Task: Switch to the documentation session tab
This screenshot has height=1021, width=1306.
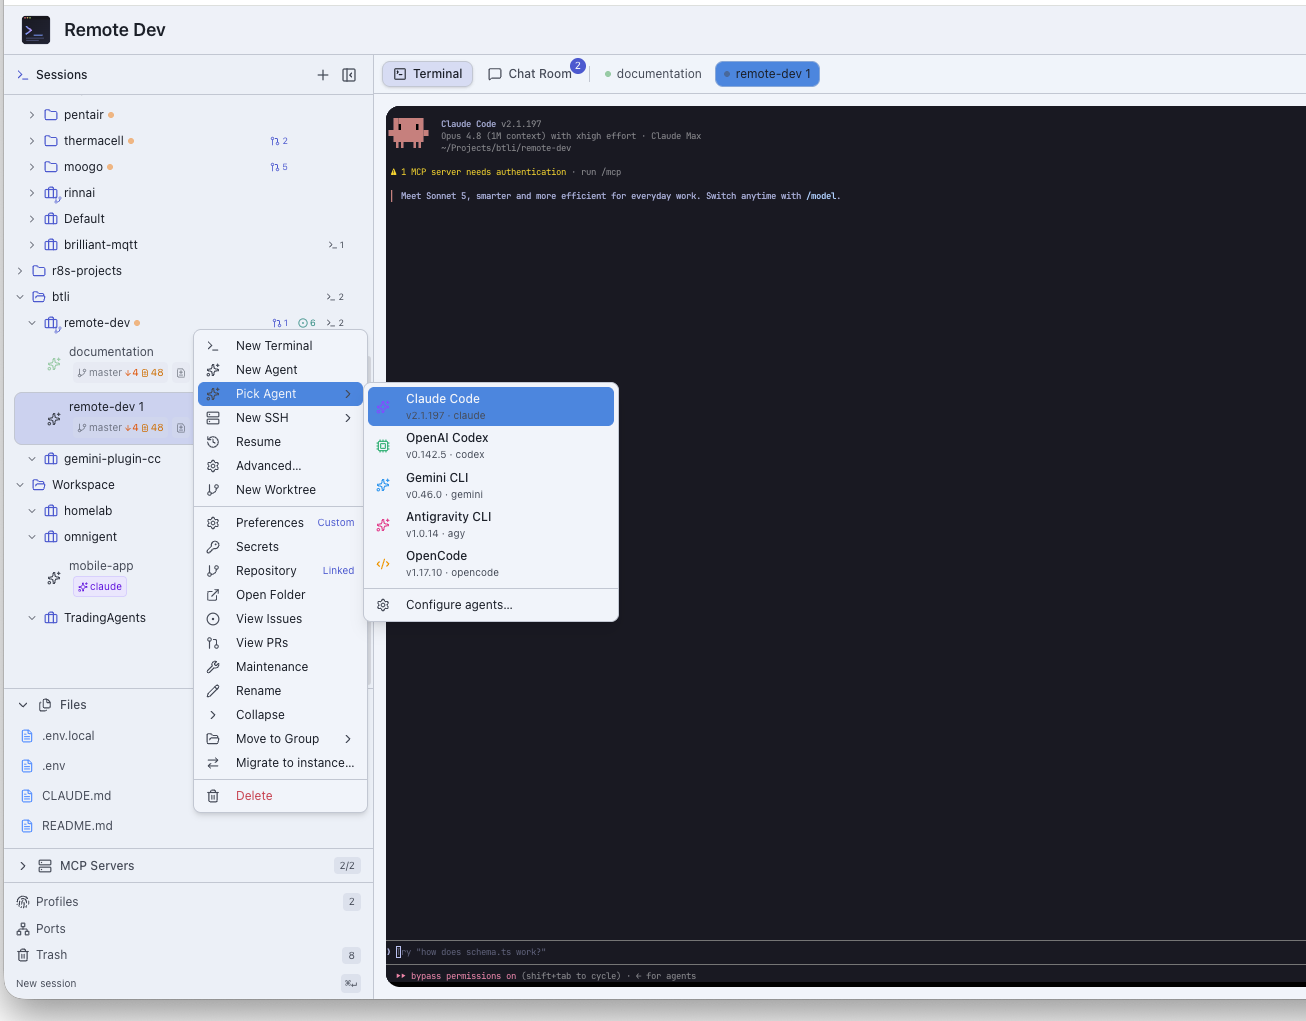Action: click(653, 74)
